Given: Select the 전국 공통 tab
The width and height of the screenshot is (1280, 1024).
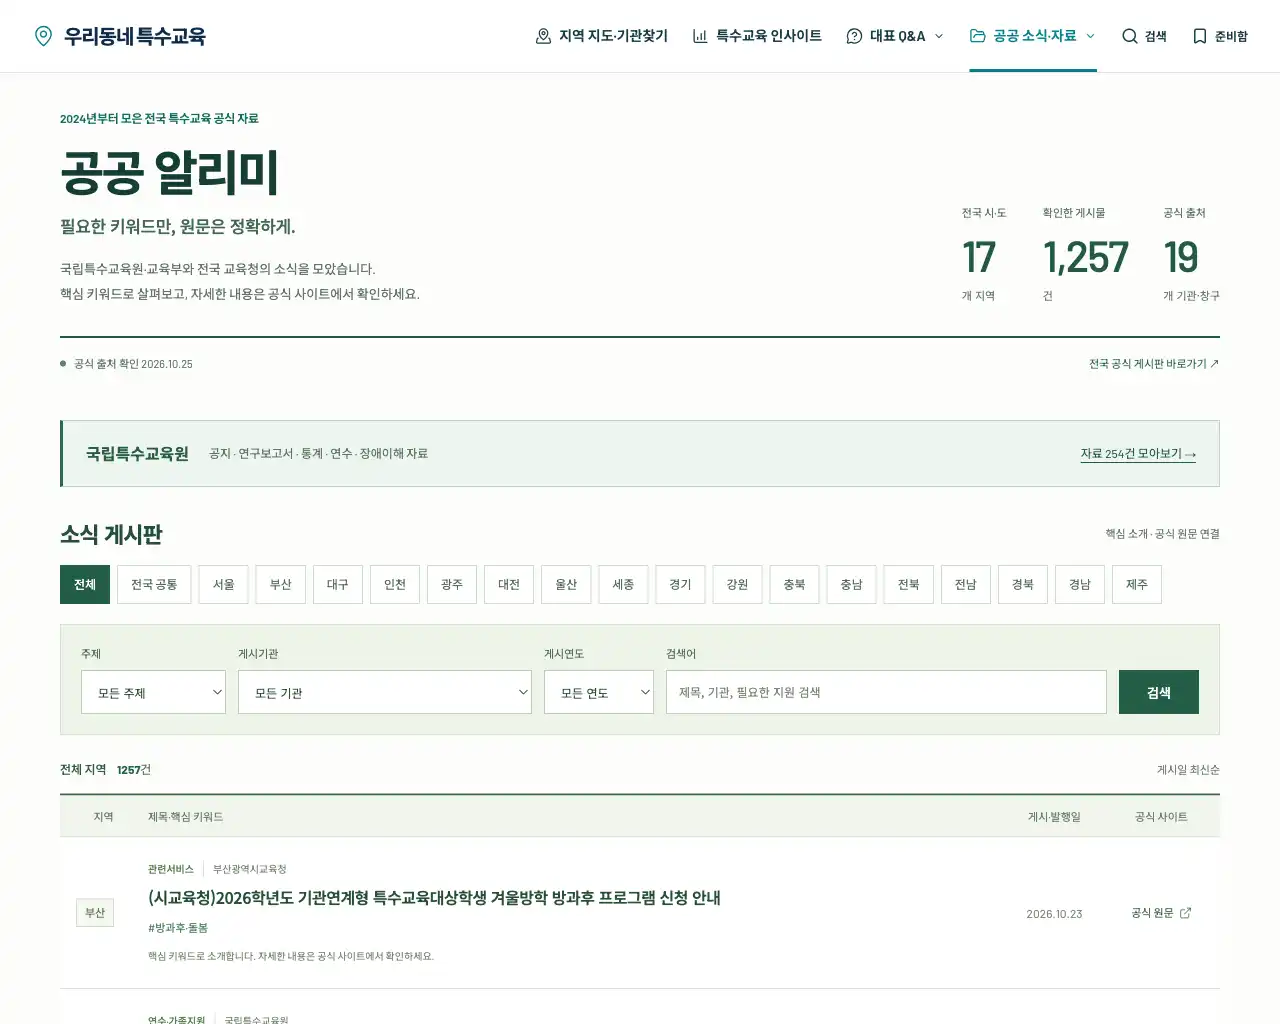Looking at the screenshot, I should [154, 584].
